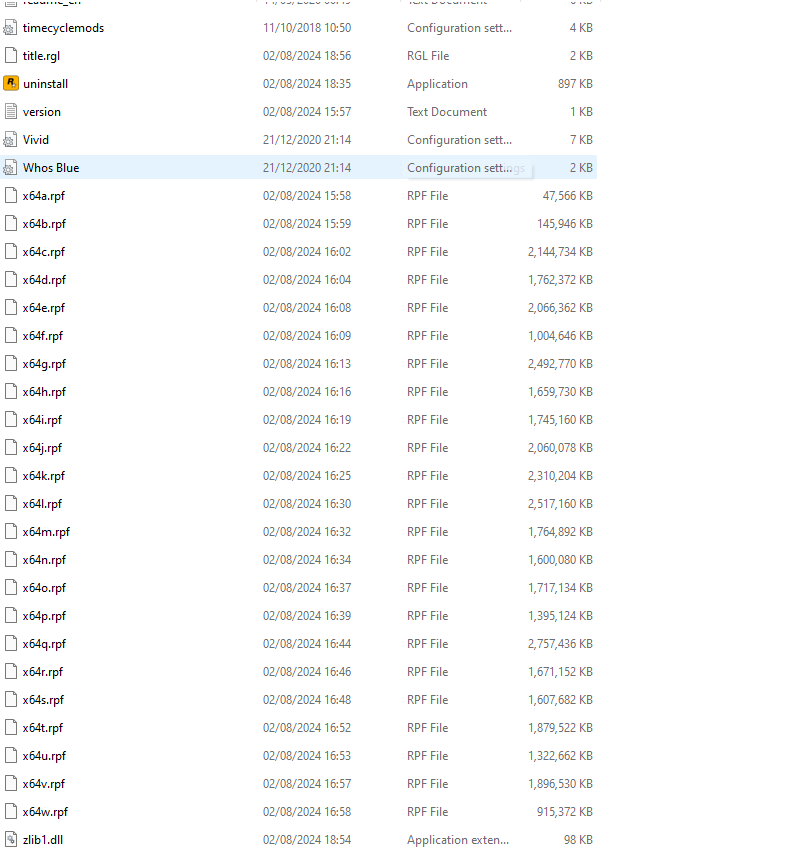Click the x64a.rpf file icon
The image size is (796, 864).
[10, 196]
